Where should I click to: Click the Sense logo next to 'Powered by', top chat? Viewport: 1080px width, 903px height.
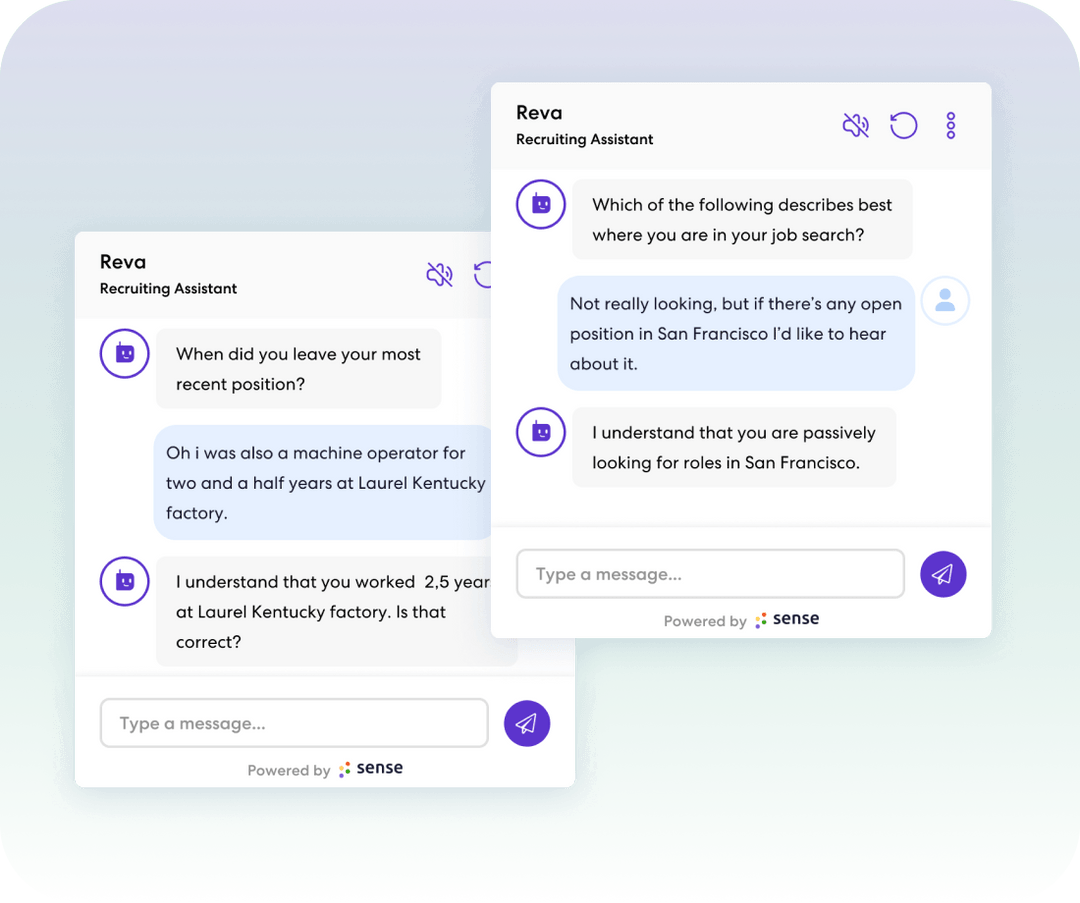pos(787,620)
